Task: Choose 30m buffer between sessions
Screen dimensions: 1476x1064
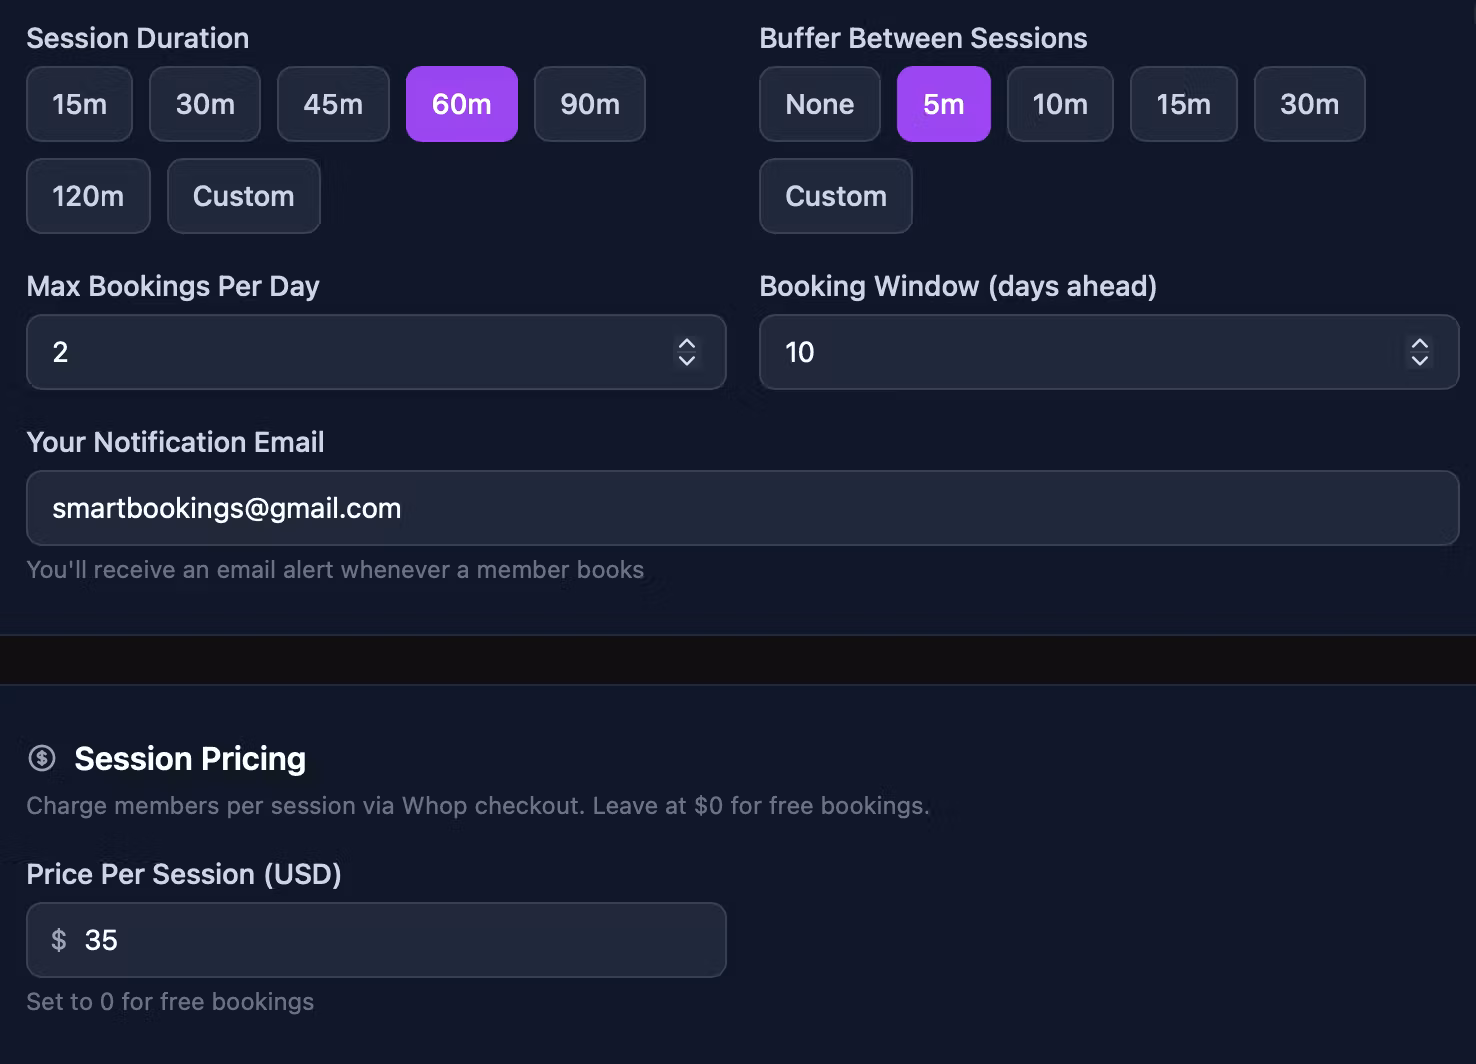Action: (1310, 104)
